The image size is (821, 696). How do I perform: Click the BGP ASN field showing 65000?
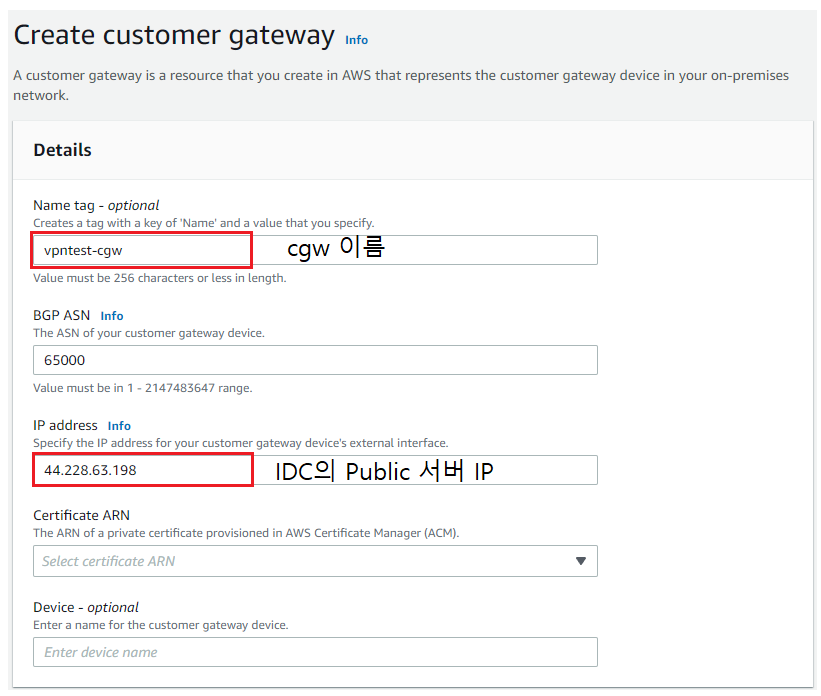[x=315, y=360]
